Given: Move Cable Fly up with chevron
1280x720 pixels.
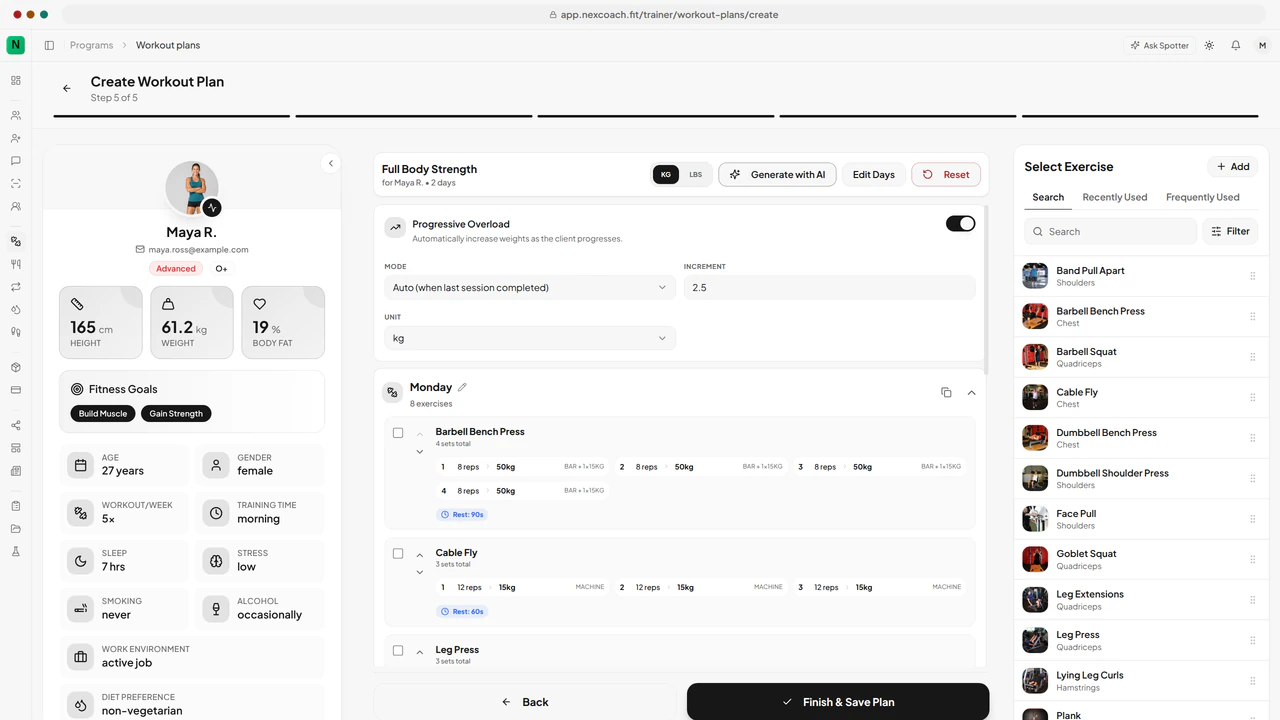Looking at the screenshot, I should [x=420, y=555].
